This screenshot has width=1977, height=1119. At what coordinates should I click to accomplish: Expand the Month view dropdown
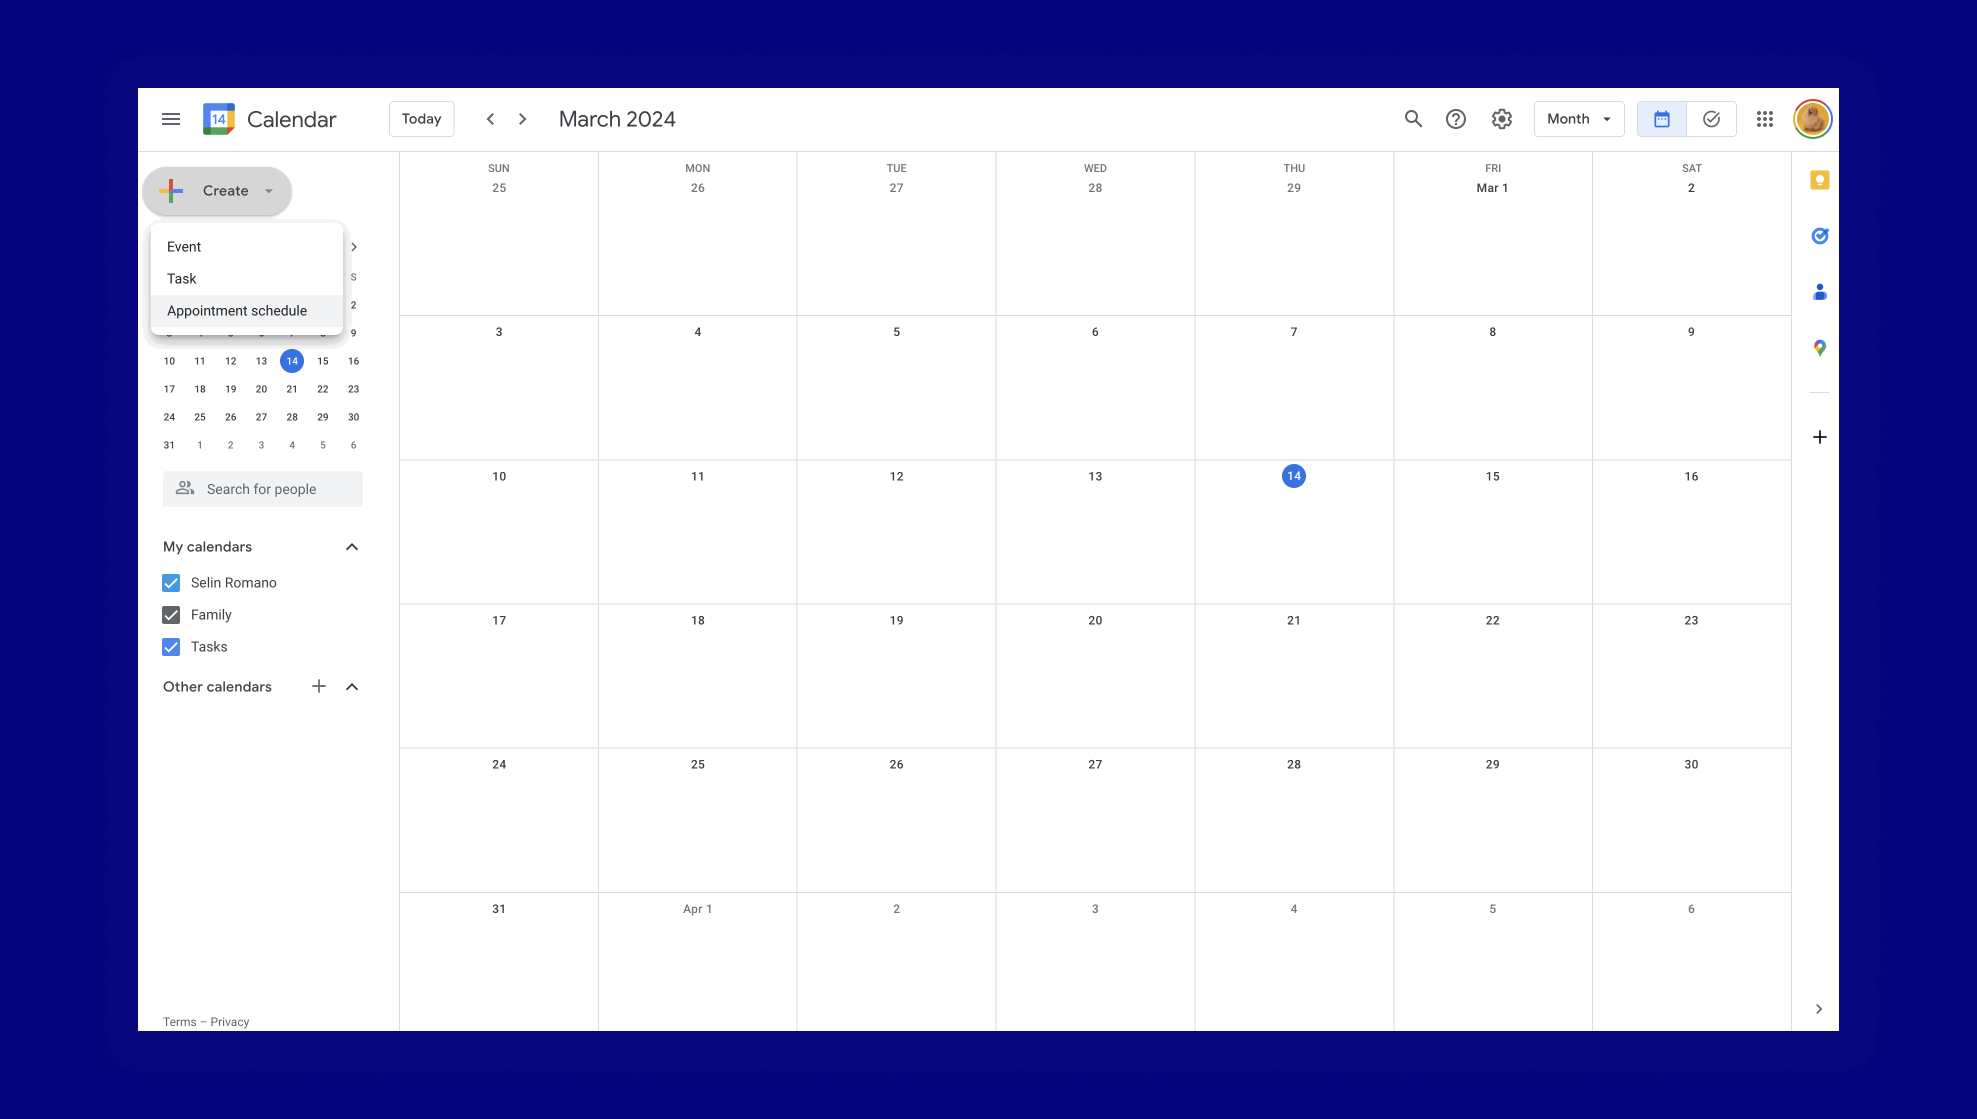(x=1578, y=118)
